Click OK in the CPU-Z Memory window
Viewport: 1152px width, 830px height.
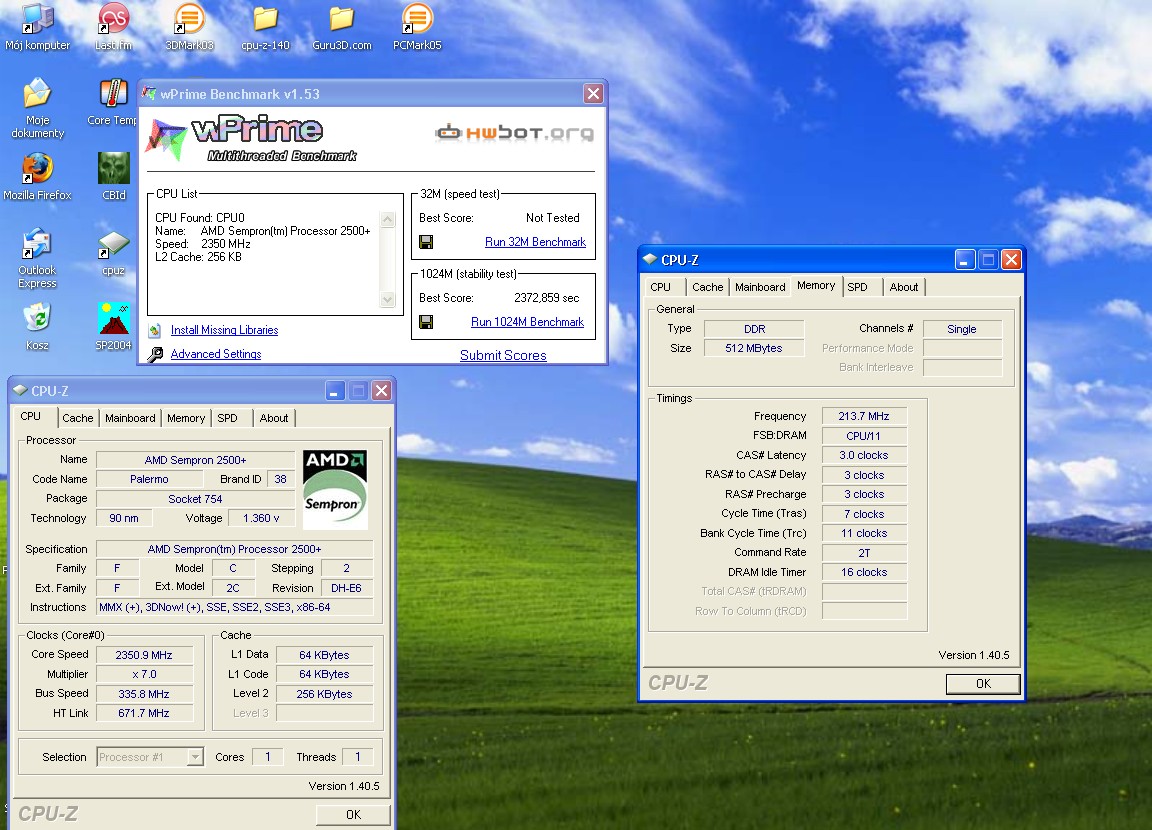983,684
